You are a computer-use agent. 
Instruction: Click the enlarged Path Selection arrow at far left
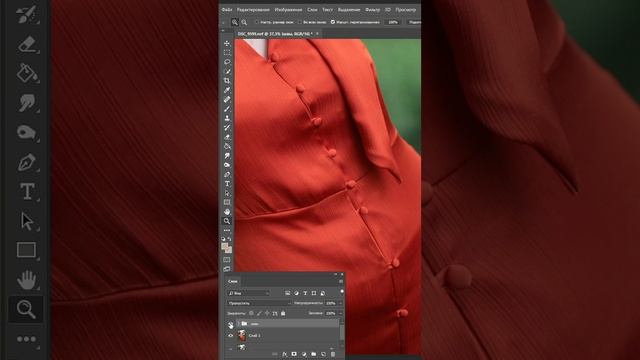pyautogui.click(x=26, y=221)
